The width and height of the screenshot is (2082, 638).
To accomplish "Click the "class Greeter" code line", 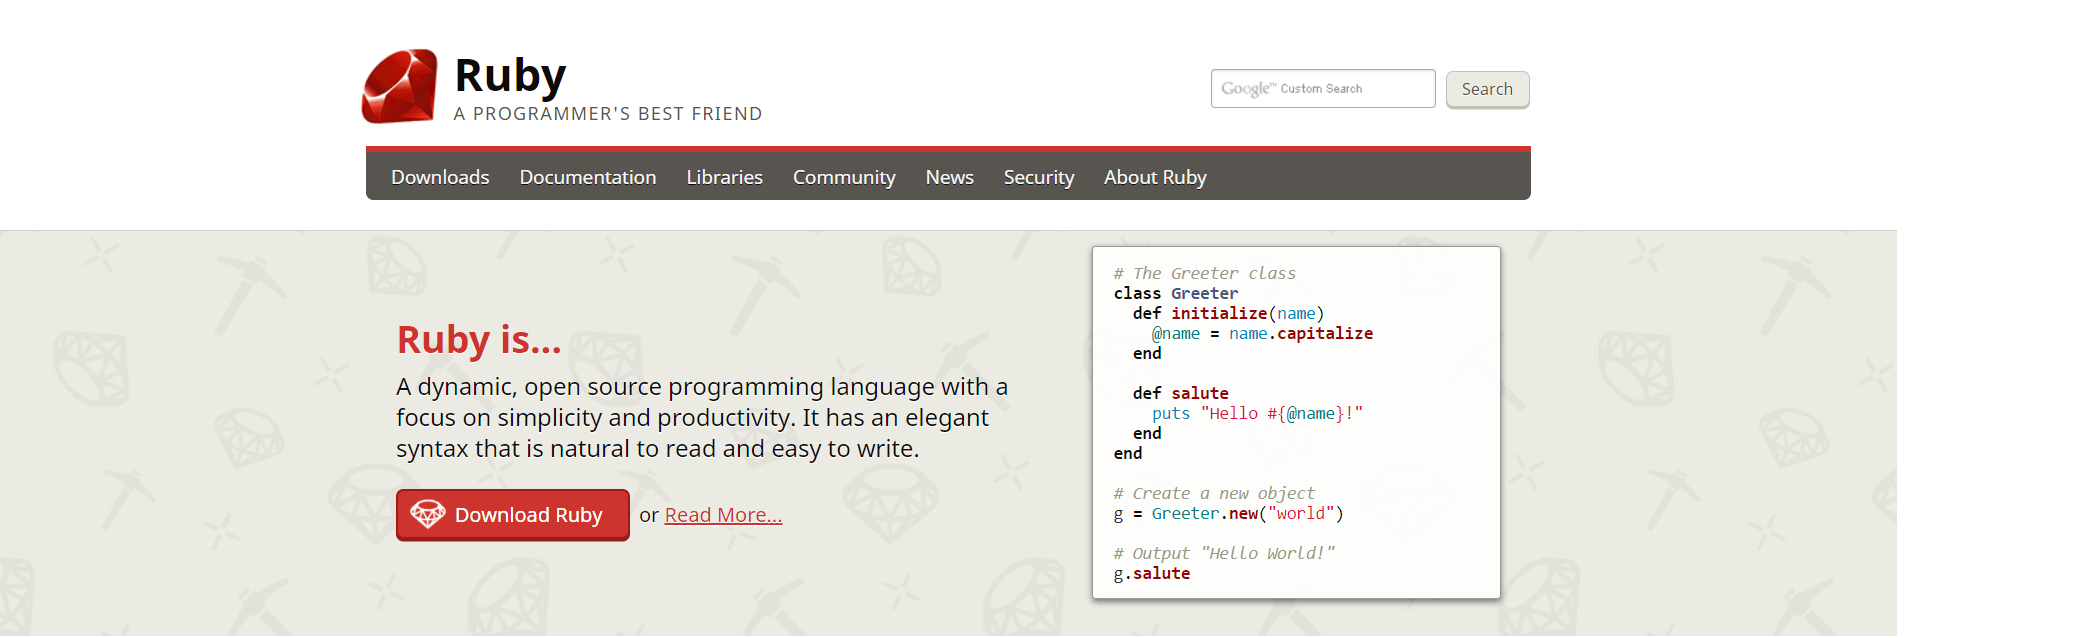I will coord(1176,293).
